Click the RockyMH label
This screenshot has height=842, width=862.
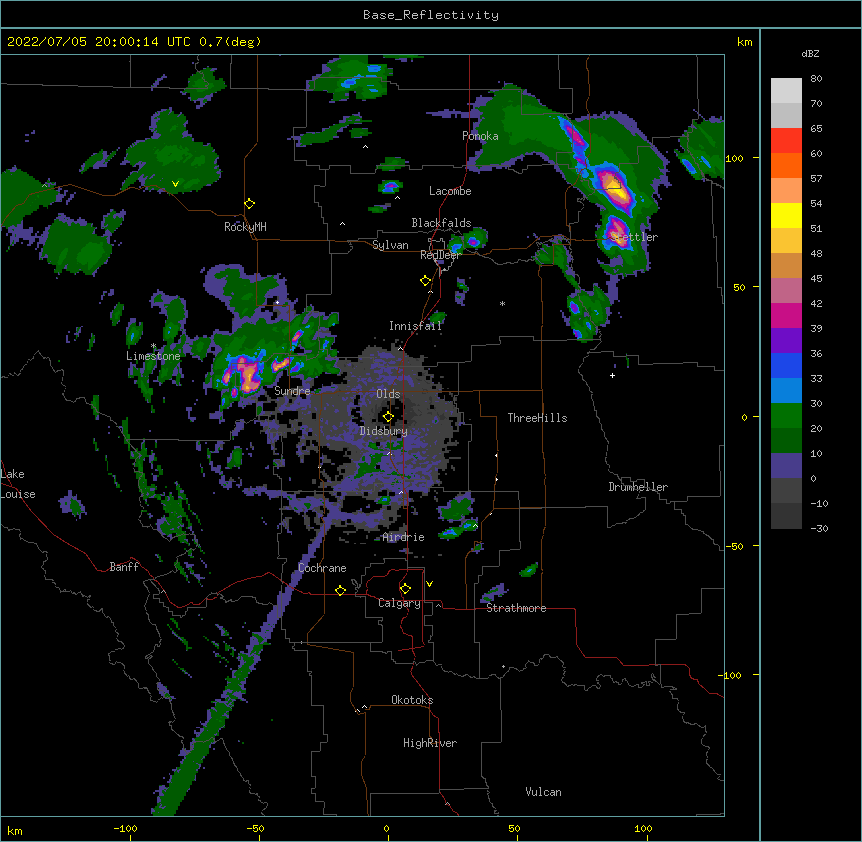pyautogui.click(x=245, y=227)
